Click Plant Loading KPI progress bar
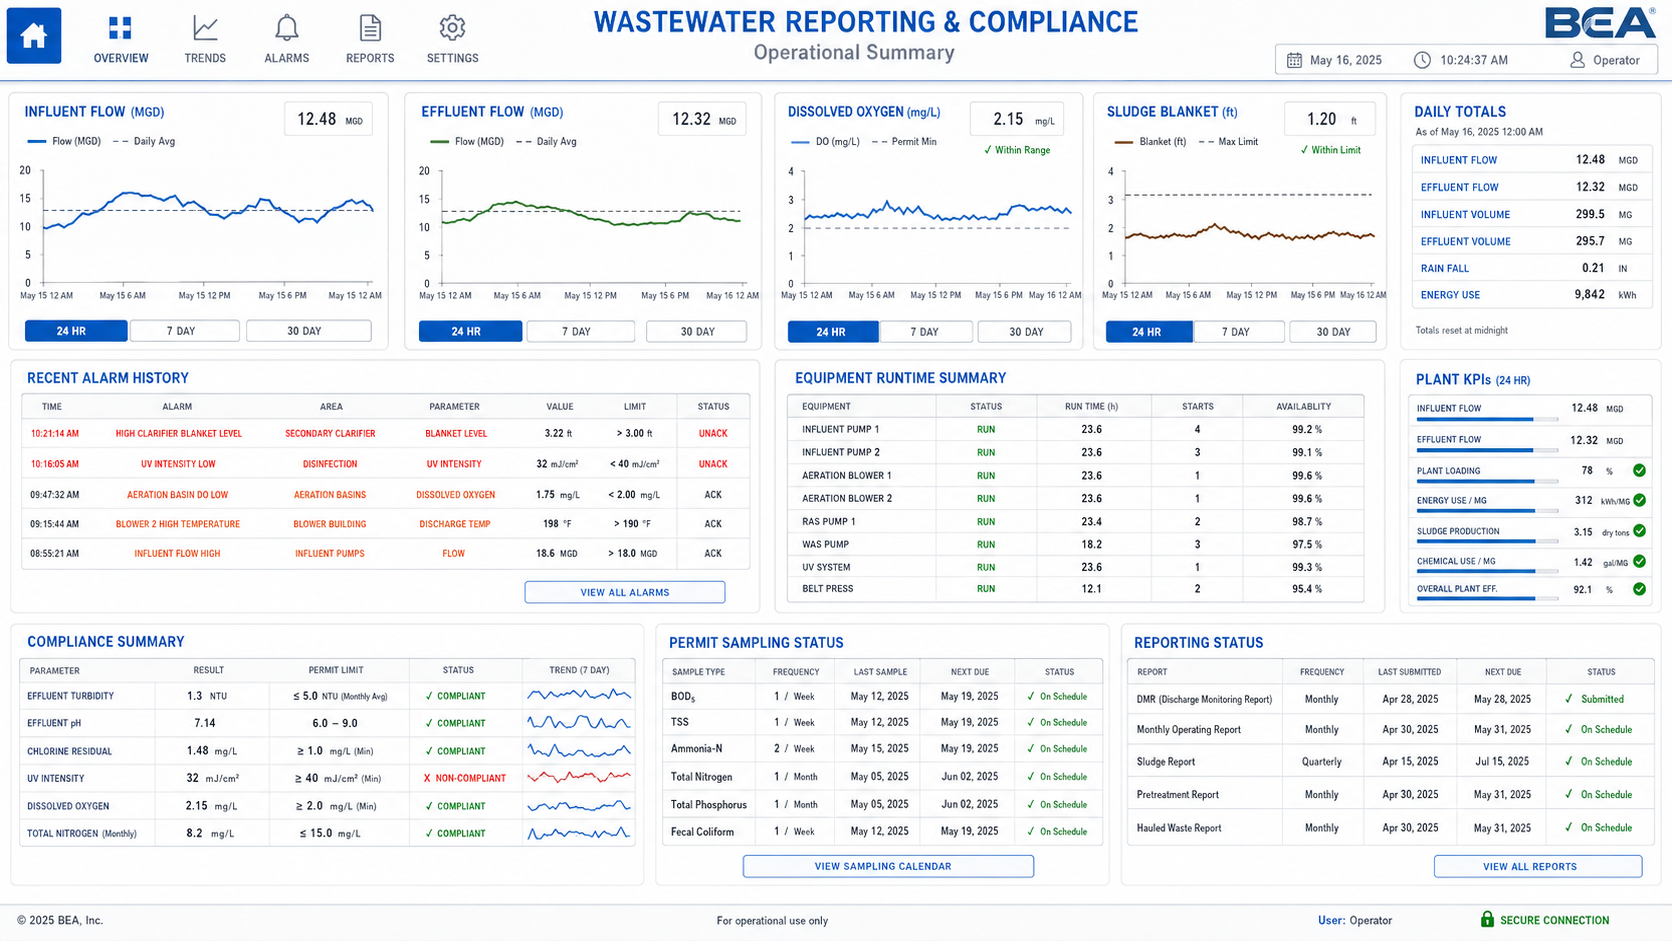Image resolution: width=1672 pixels, height=941 pixels. [x=1486, y=482]
